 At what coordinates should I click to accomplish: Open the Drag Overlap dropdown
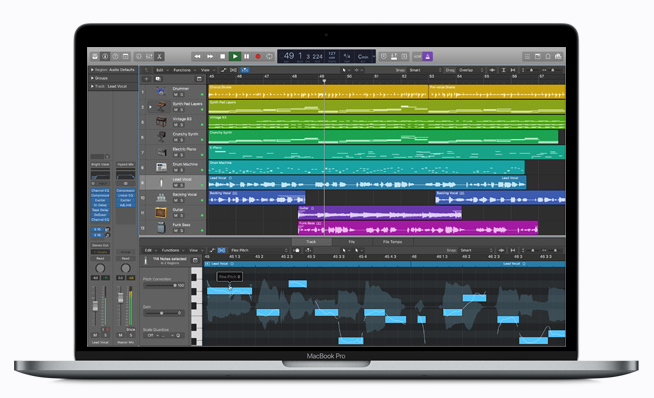tap(470, 70)
